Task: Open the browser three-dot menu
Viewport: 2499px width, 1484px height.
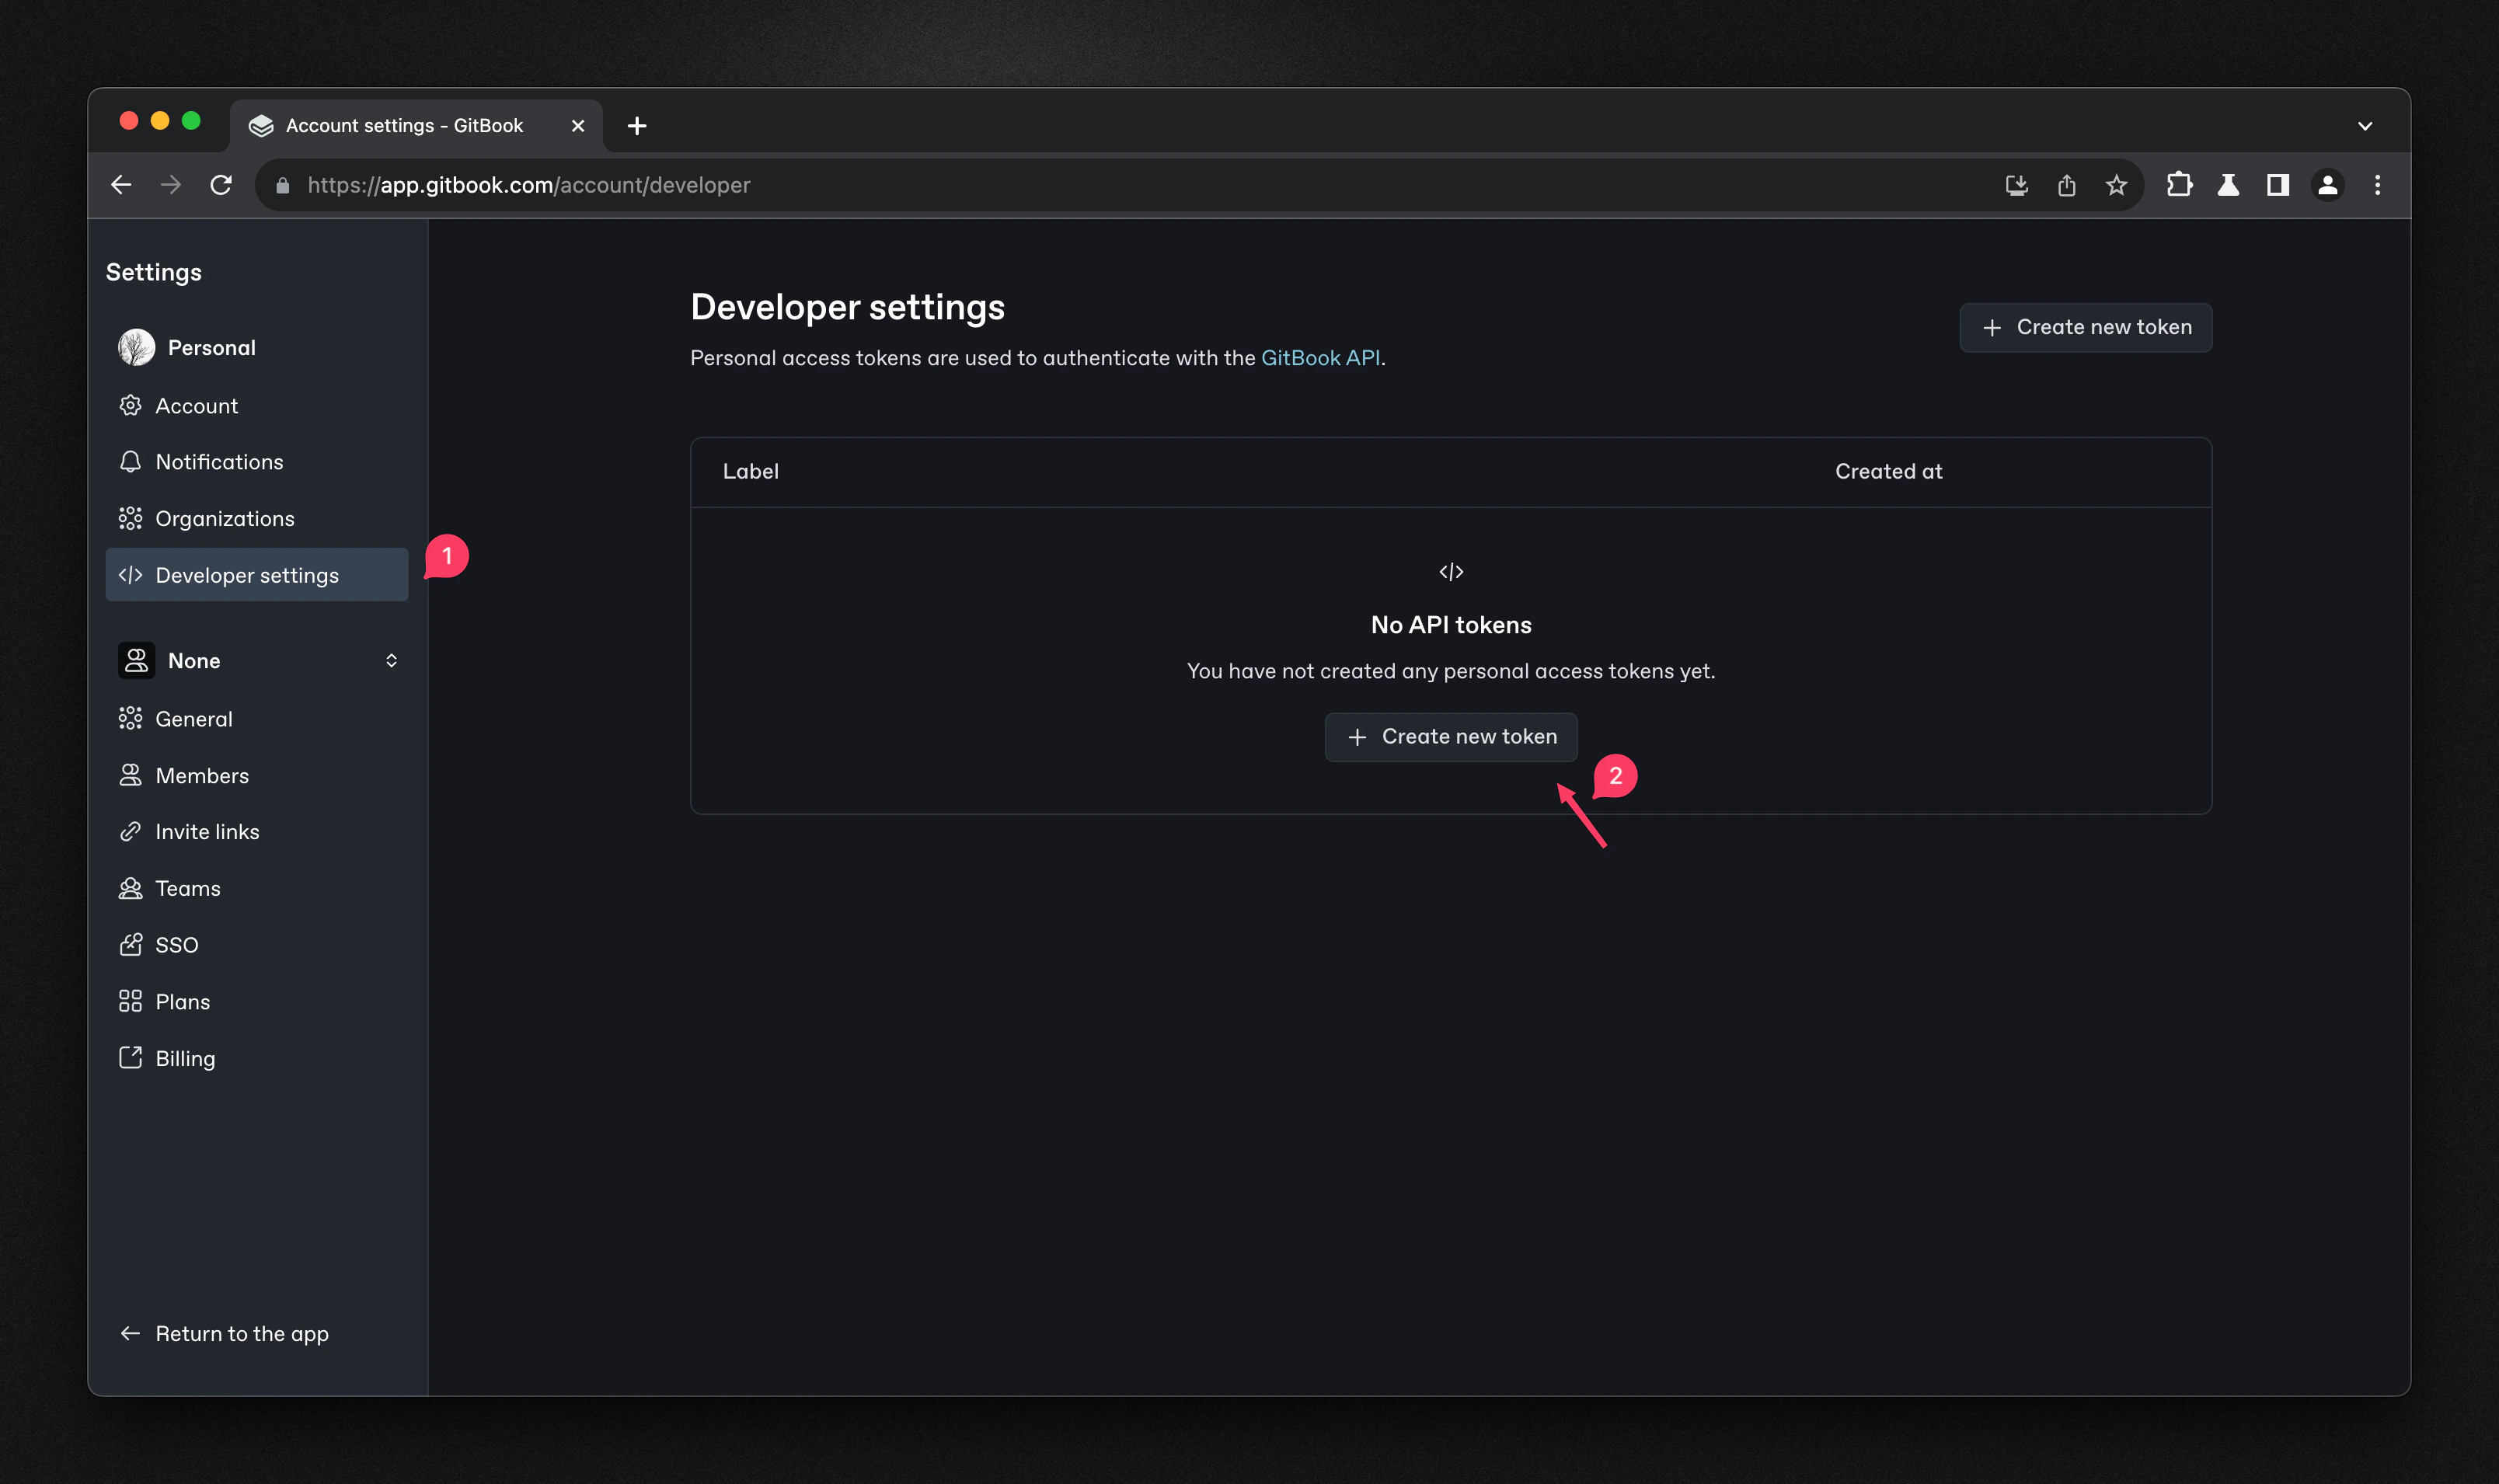Action: click(x=2377, y=185)
